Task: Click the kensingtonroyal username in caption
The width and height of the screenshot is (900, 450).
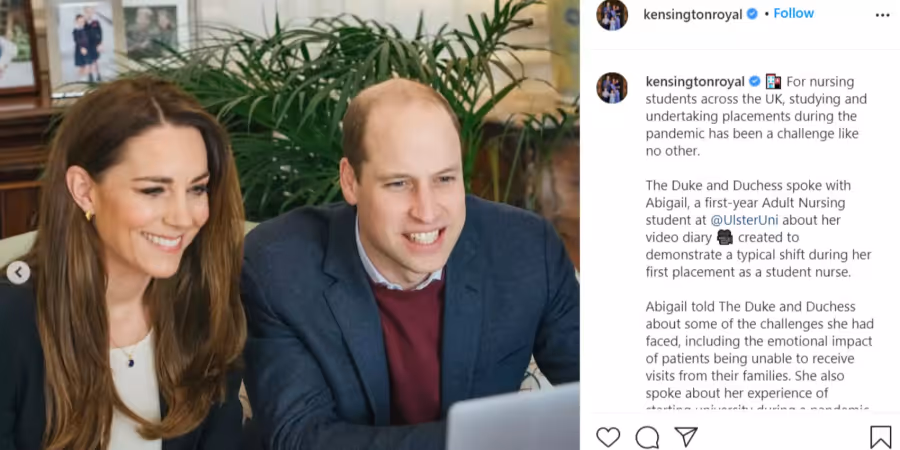Action: (695, 82)
